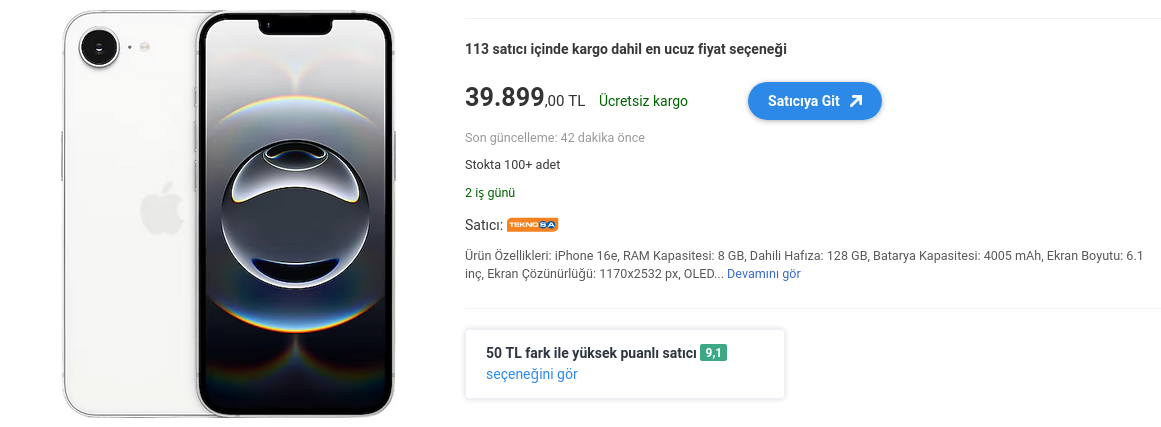Click the notch at top of phone screen

pos(295,27)
